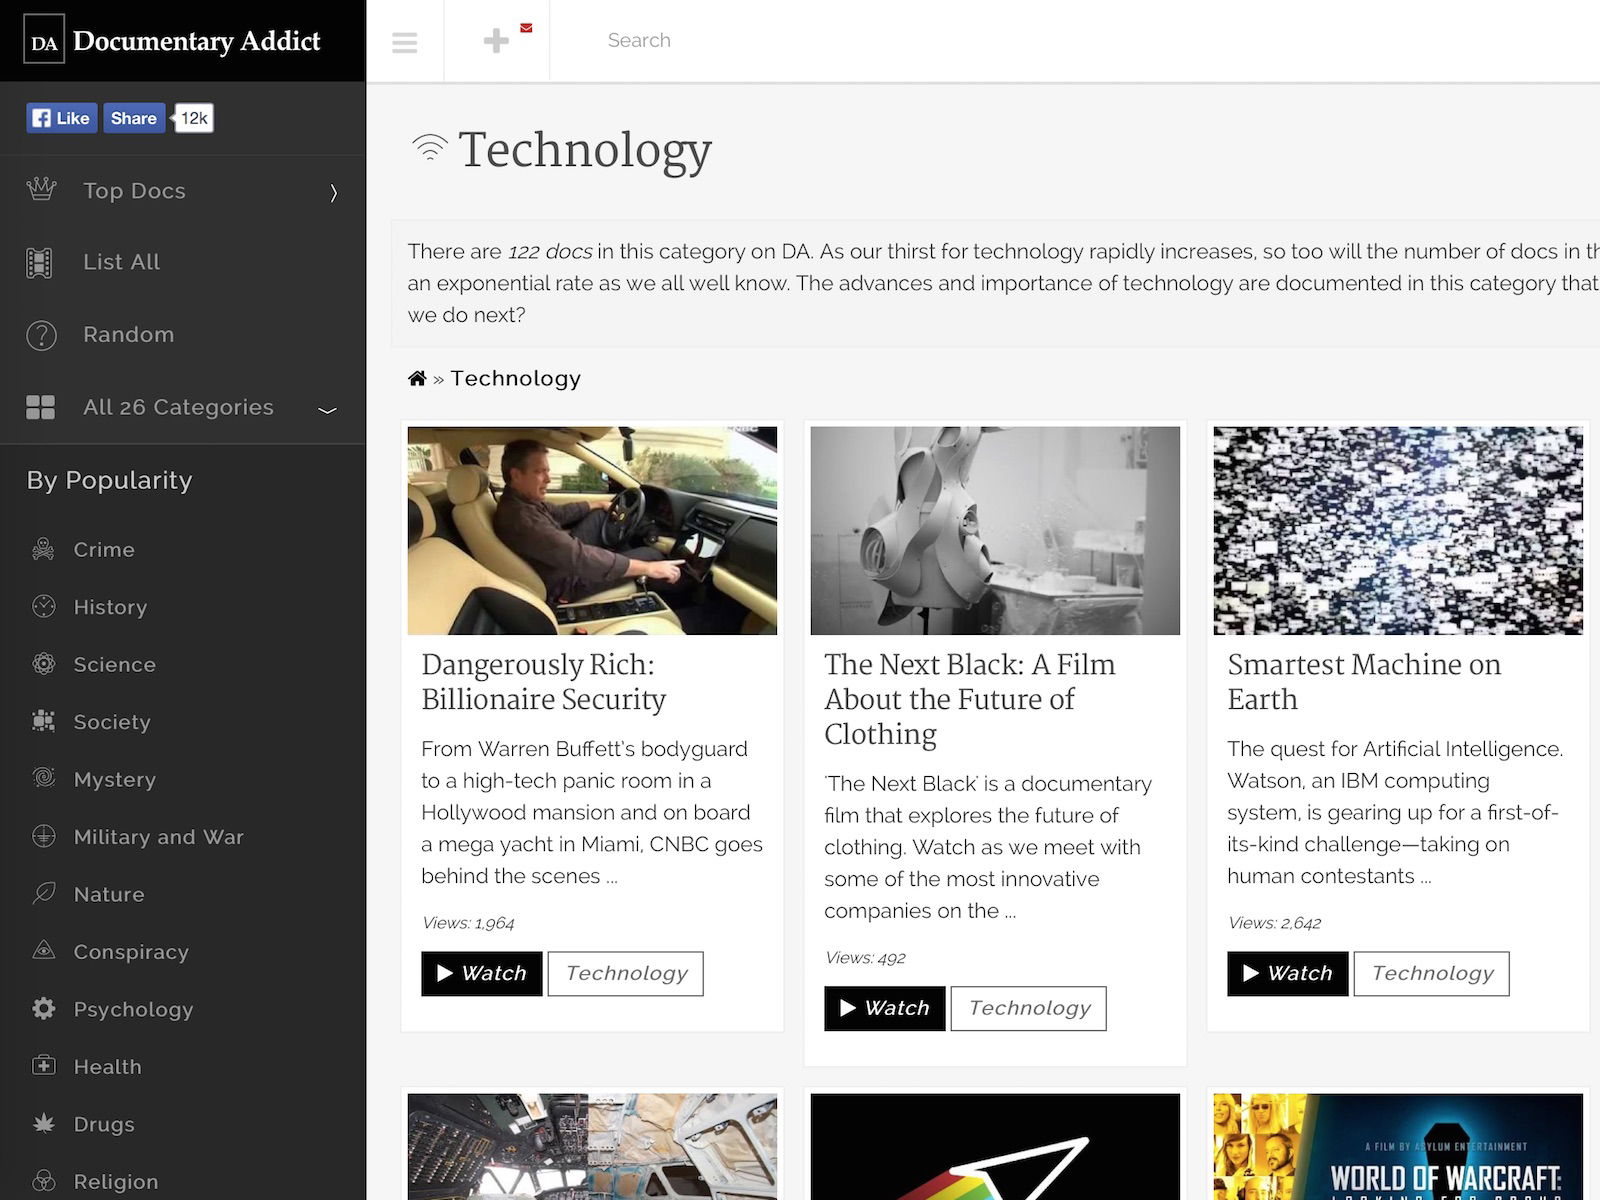Click the home icon in breadcrumb

pos(417,378)
